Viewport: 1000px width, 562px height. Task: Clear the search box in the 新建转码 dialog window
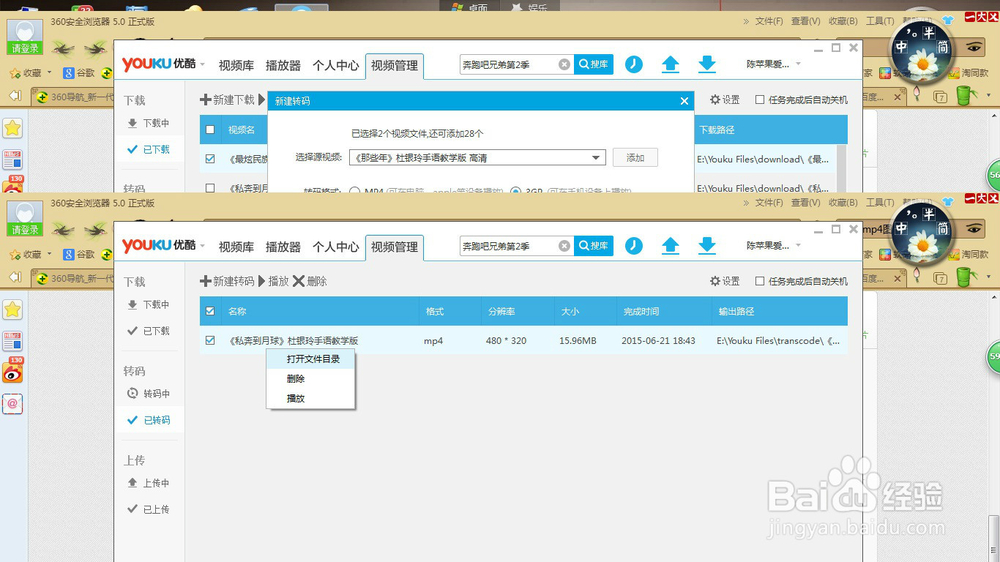[x=564, y=64]
